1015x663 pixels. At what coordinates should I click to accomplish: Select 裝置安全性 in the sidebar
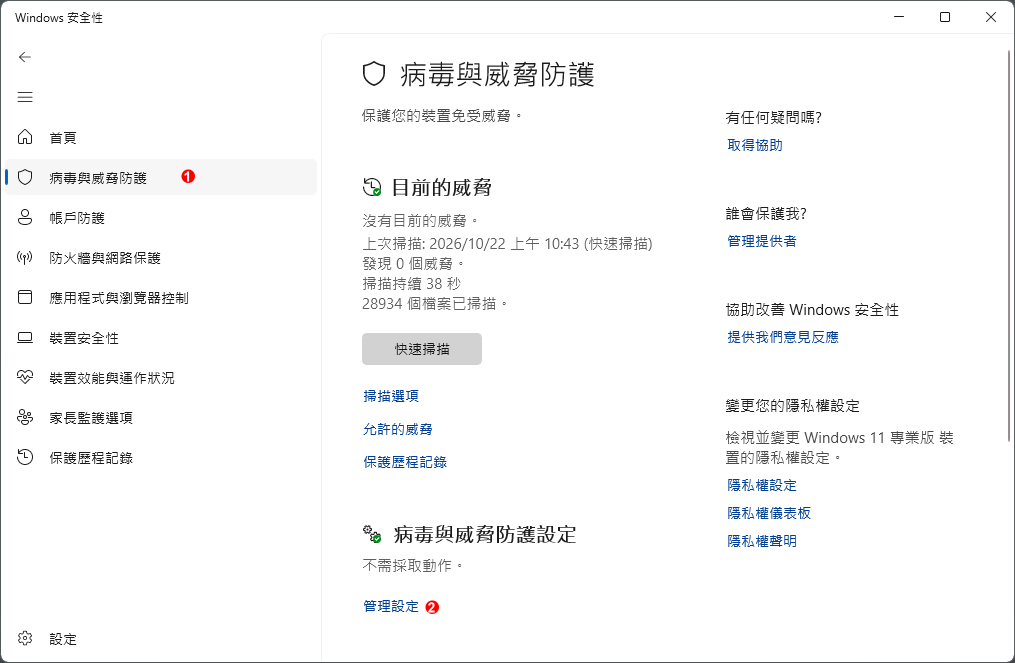tap(161, 337)
